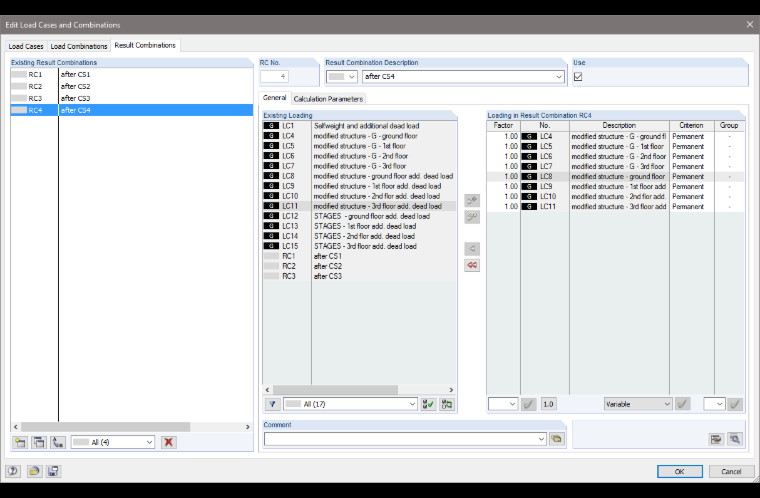Click Permanent criterion cell for LC11
Screen dimensions: 760x498
692,207
